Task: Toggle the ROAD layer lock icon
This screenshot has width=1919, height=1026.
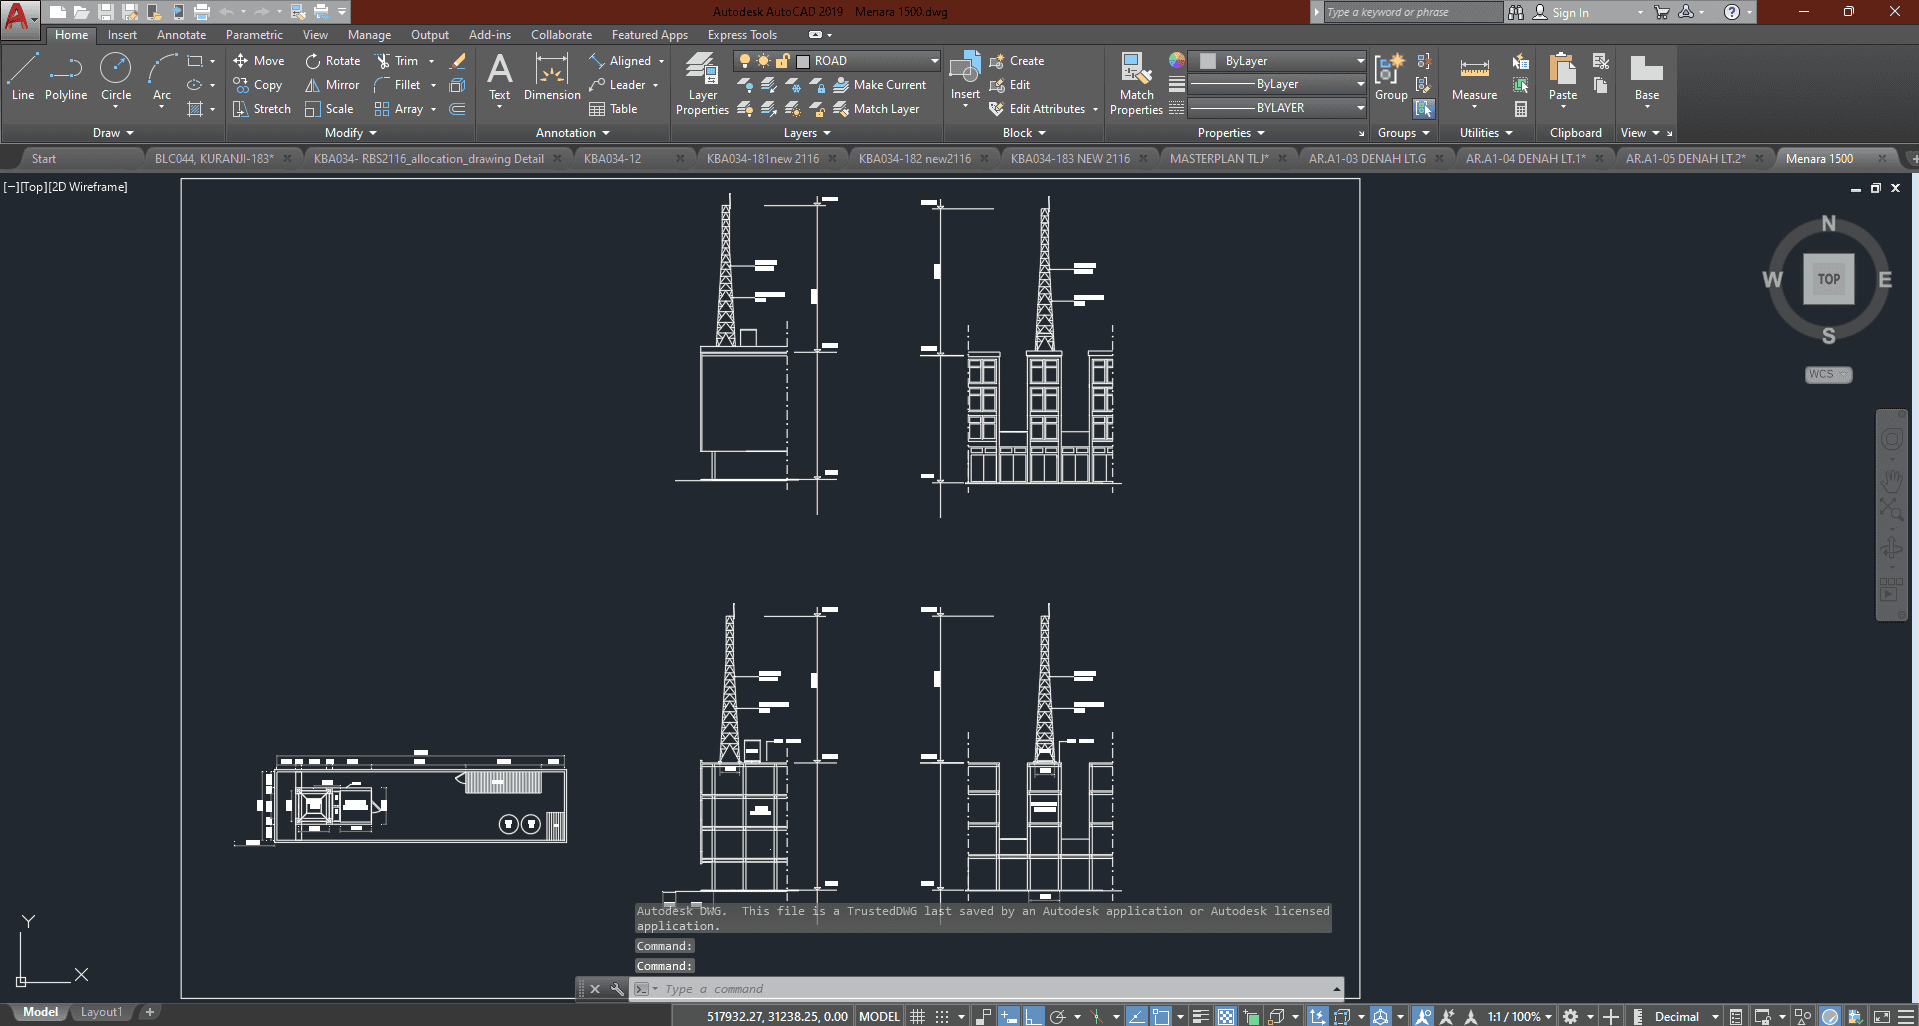Action: click(x=783, y=61)
